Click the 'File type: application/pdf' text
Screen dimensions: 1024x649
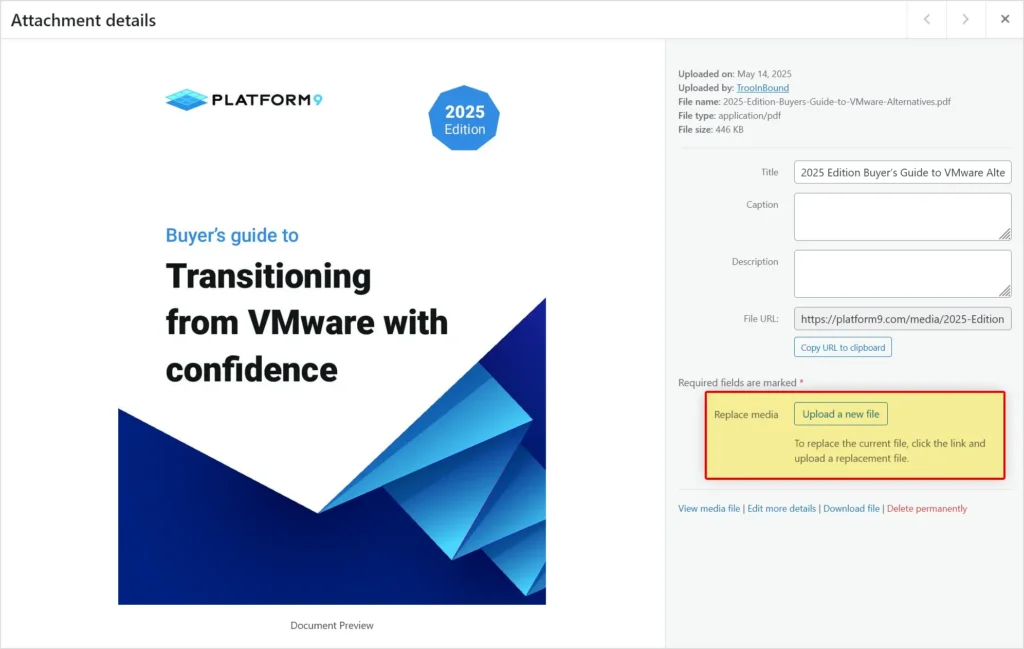click(729, 116)
